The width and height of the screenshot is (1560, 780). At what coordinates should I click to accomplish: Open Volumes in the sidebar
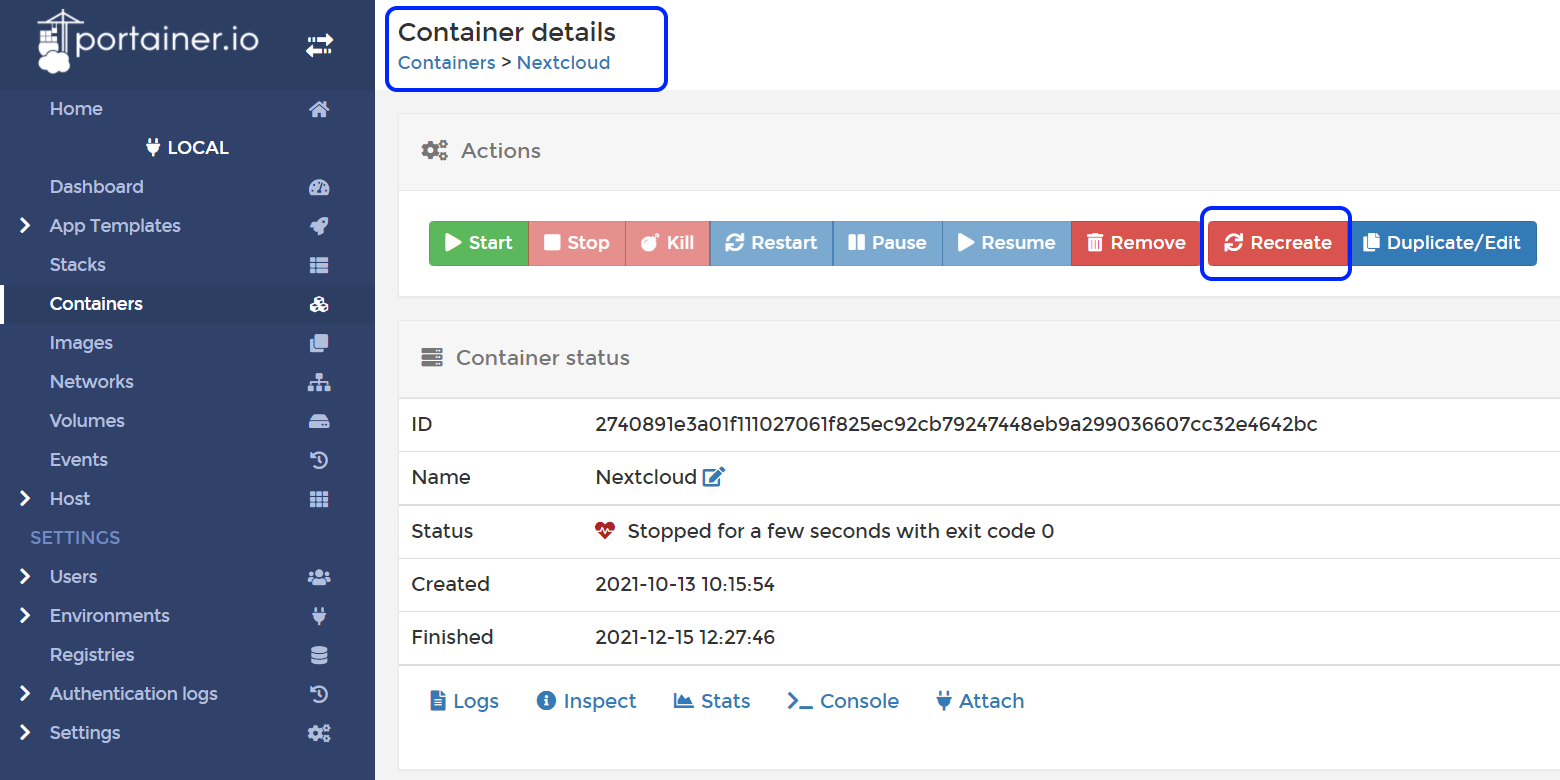click(x=187, y=421)
